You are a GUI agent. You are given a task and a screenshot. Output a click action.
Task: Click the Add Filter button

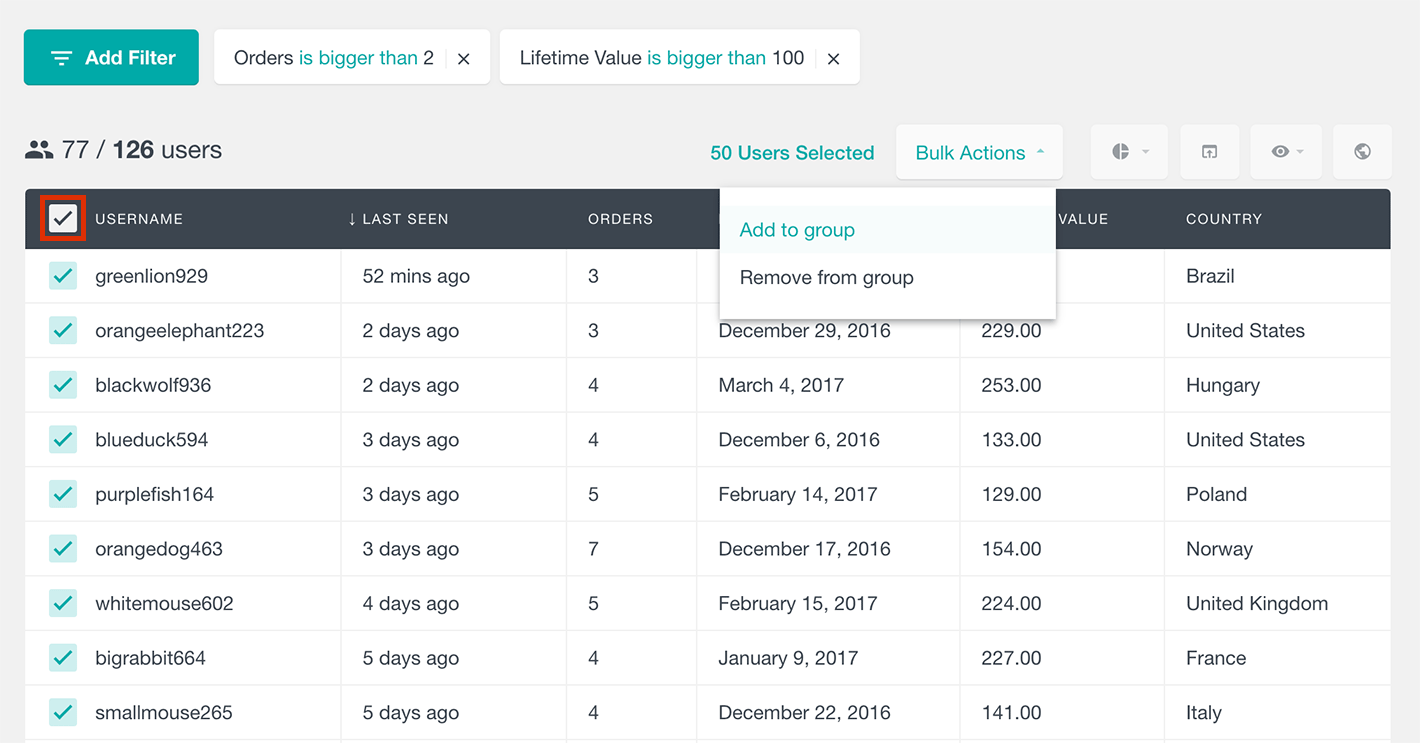coord(111,57)
